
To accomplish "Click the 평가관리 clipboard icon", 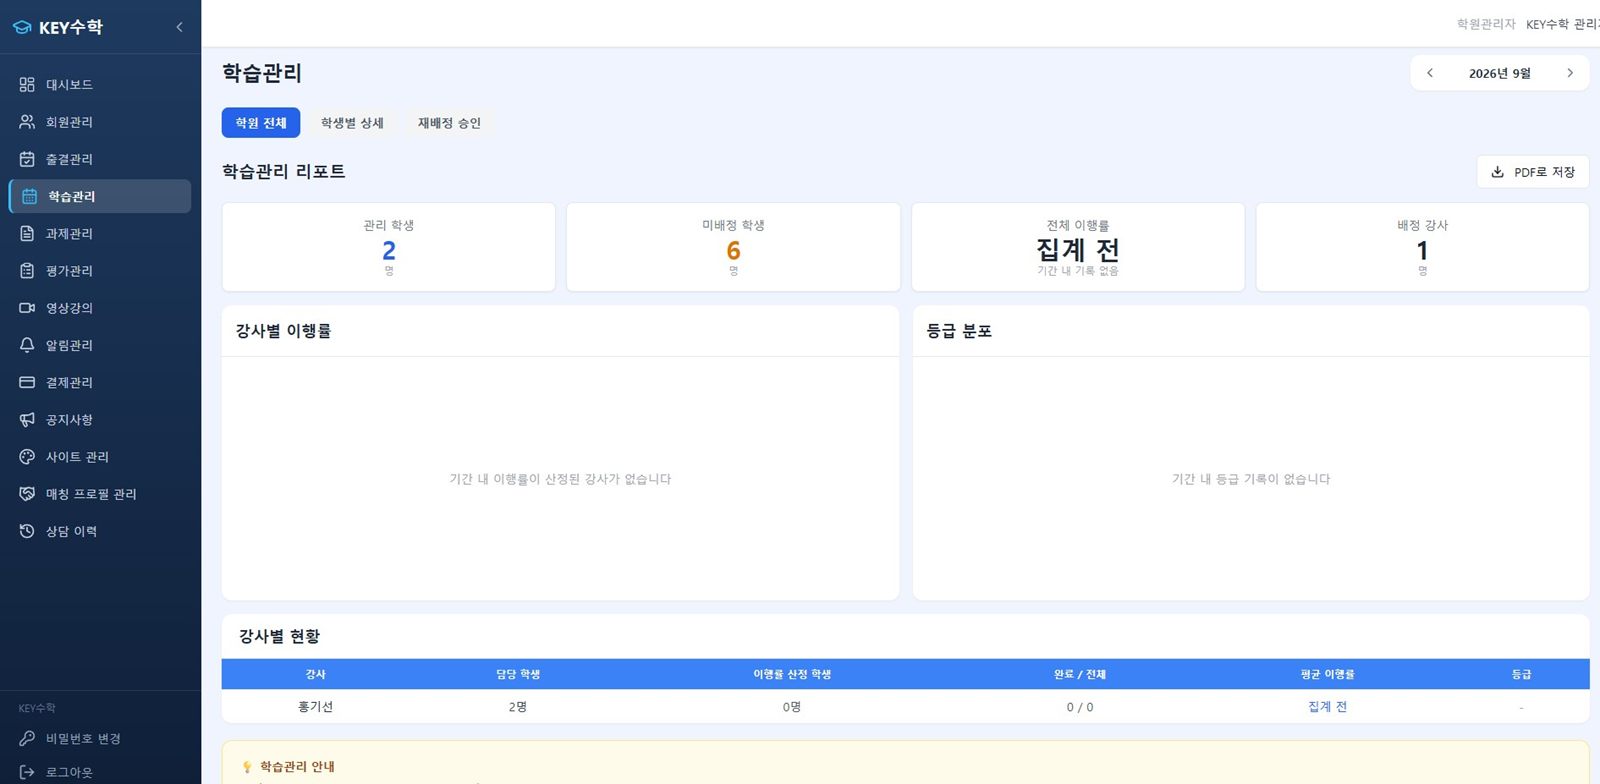I will (27, 271).
